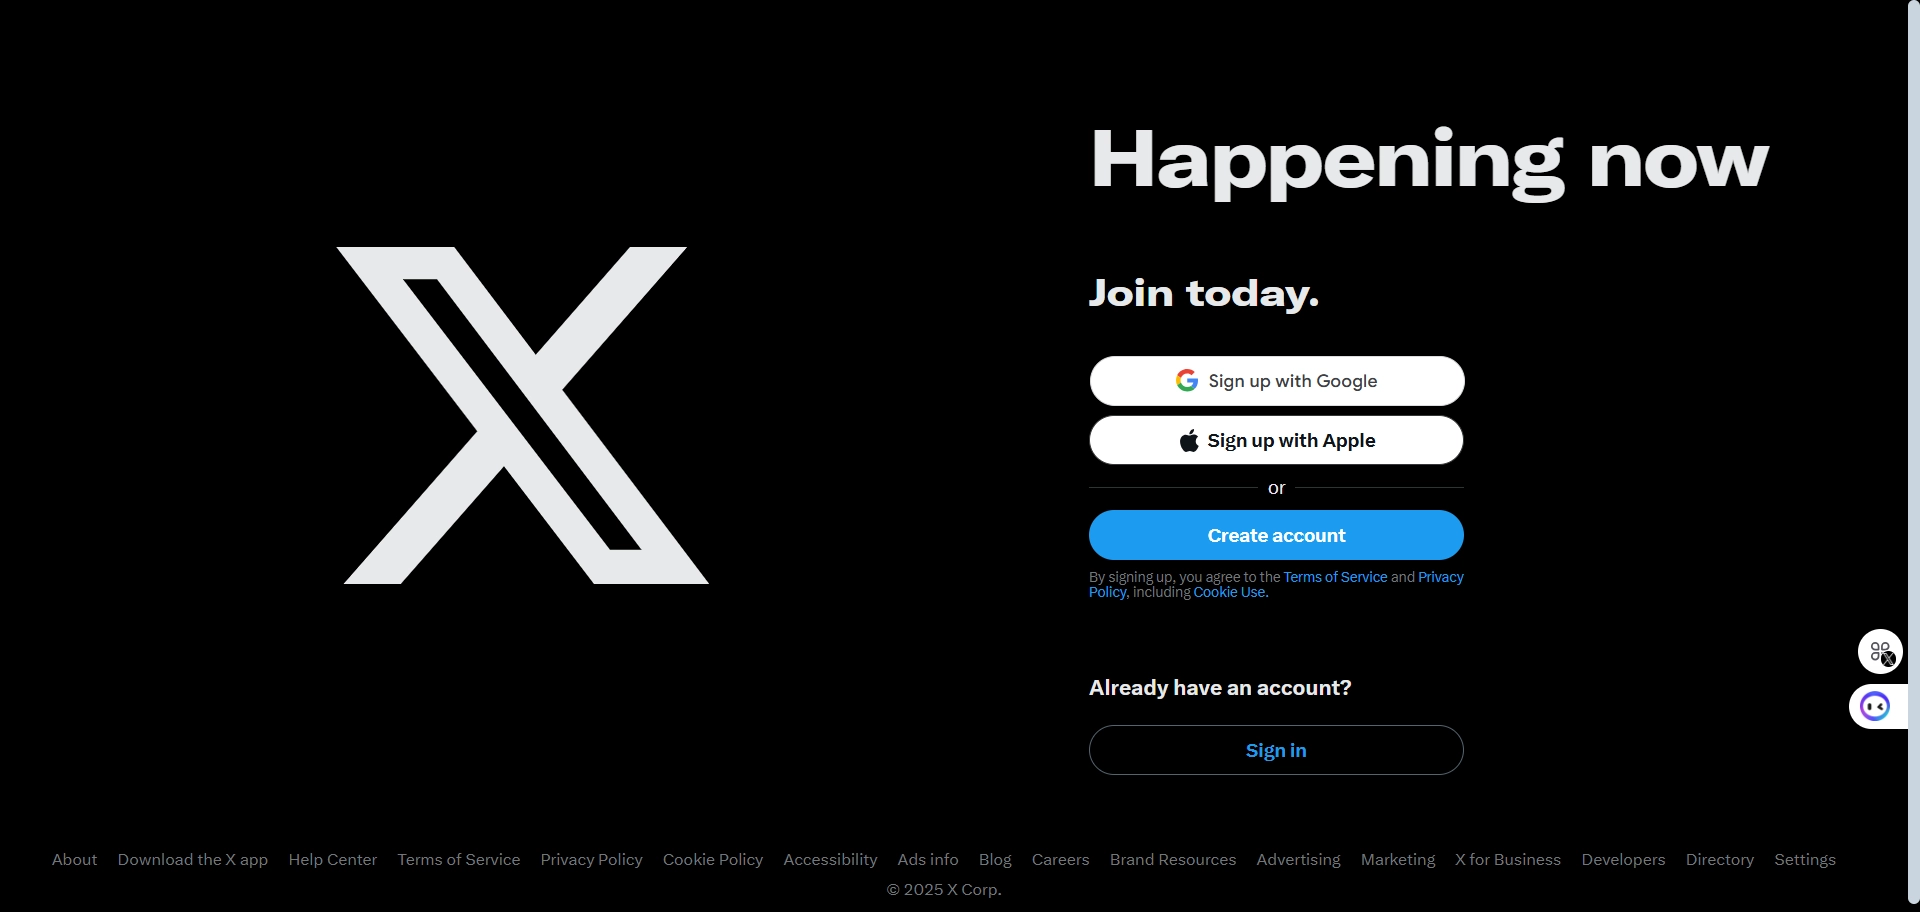Visit the Help Center footer link
Screen dimensions: 1920x912
333,859
